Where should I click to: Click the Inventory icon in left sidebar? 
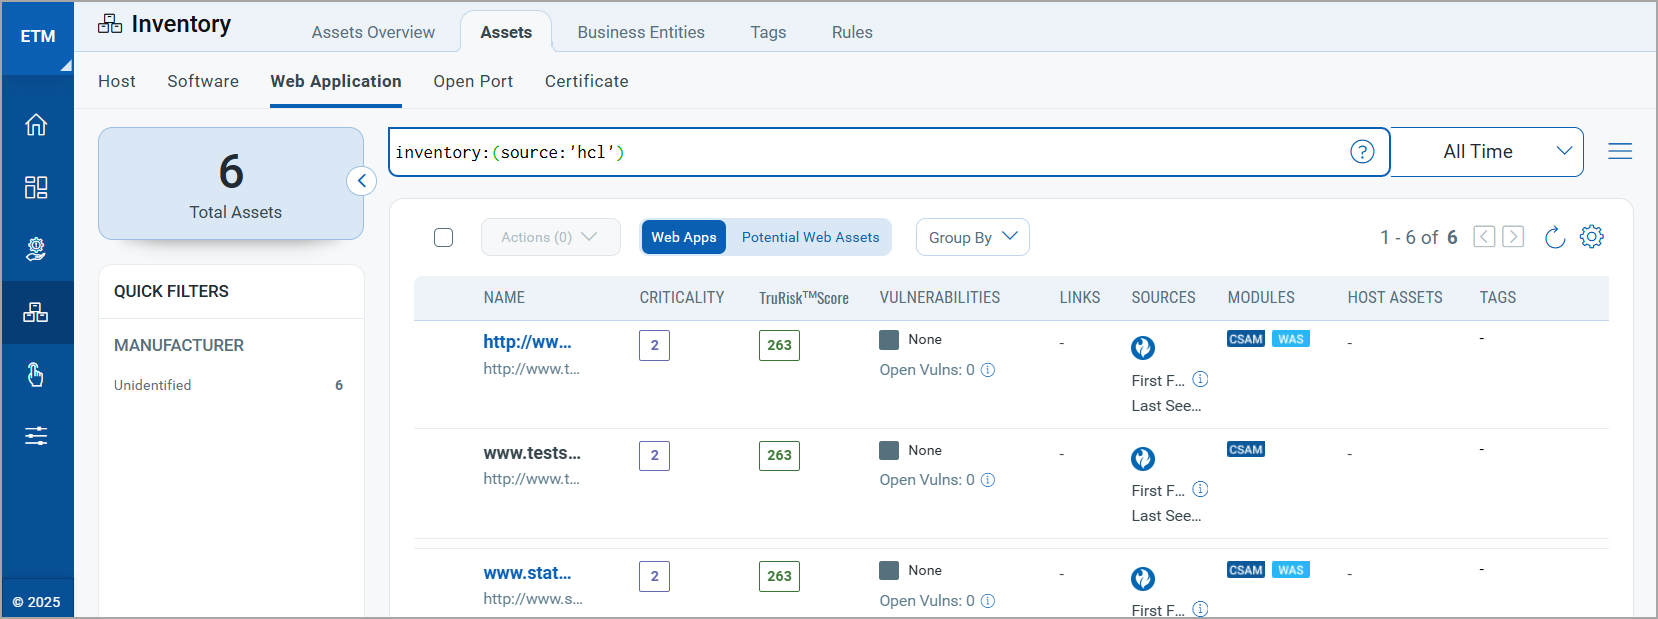click(x=36, y=313)
